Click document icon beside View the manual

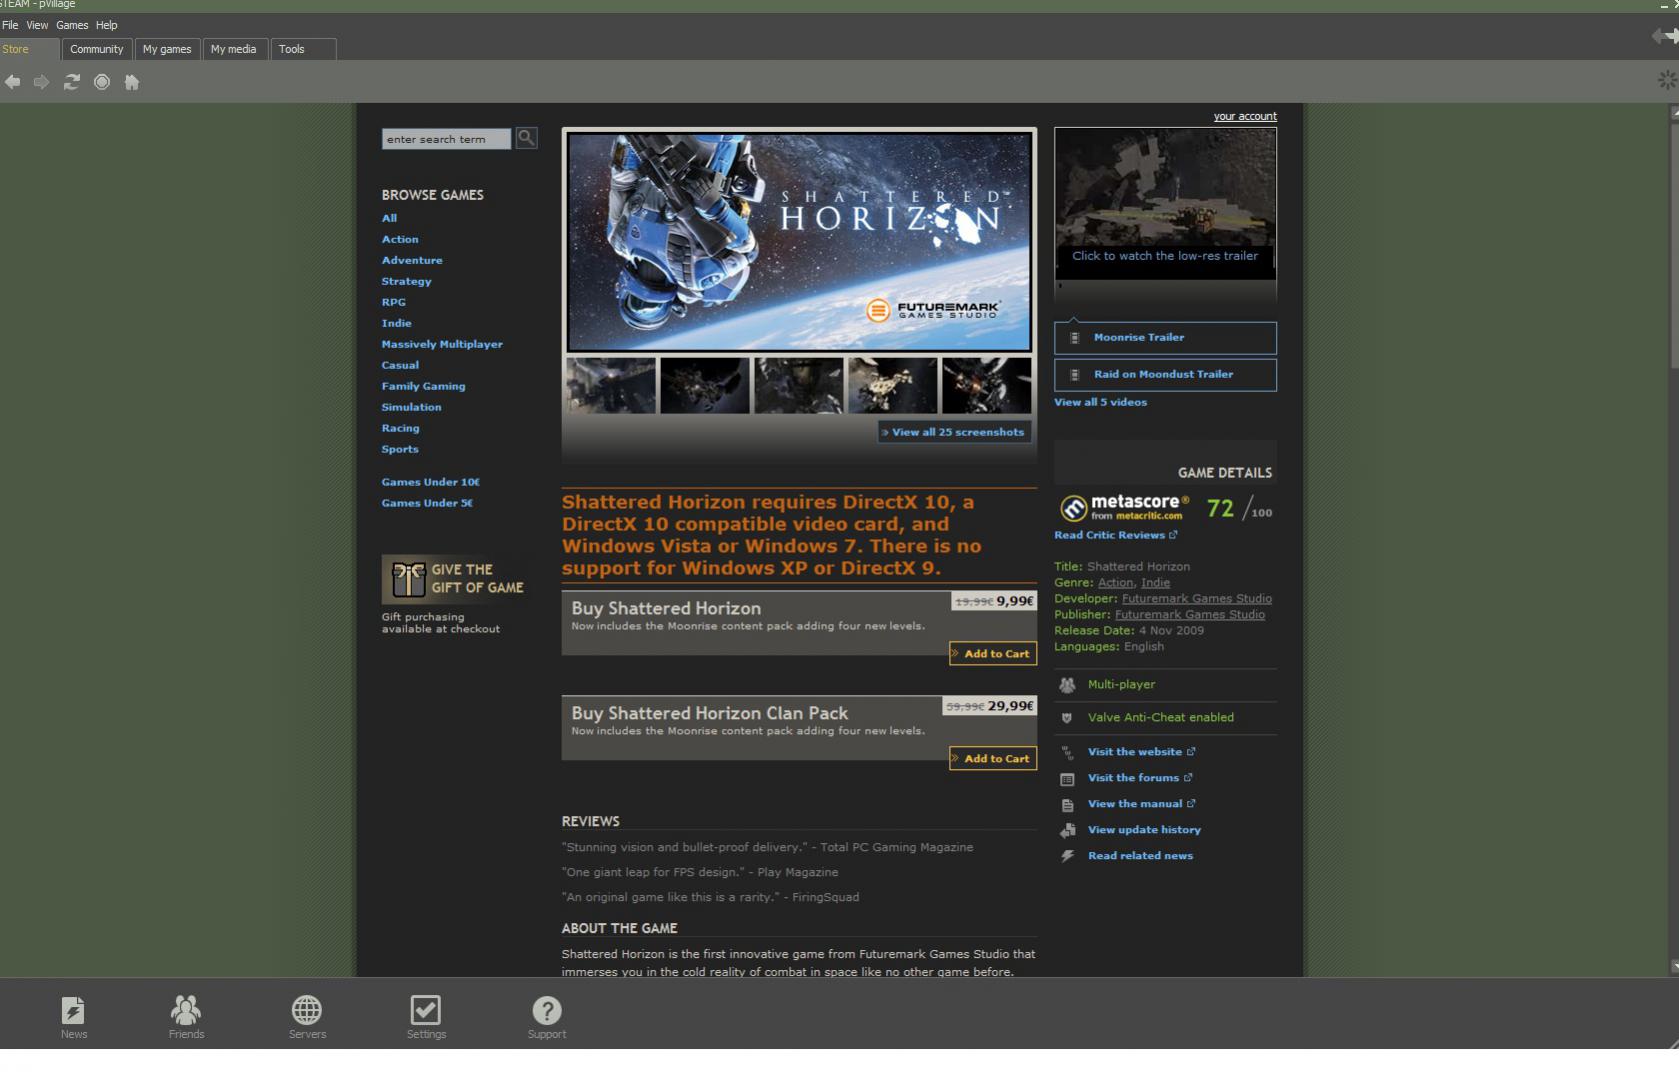1067,804
